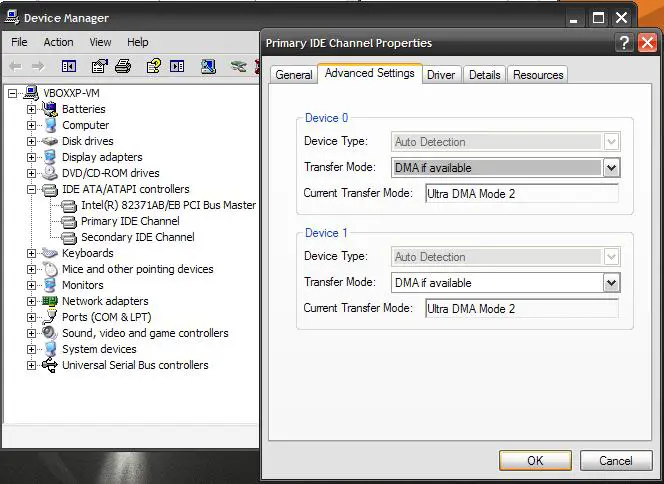The height and width of the screenshot is (484, 664).
Task: Click the Keyboards category icon
Action: (50, 253)
